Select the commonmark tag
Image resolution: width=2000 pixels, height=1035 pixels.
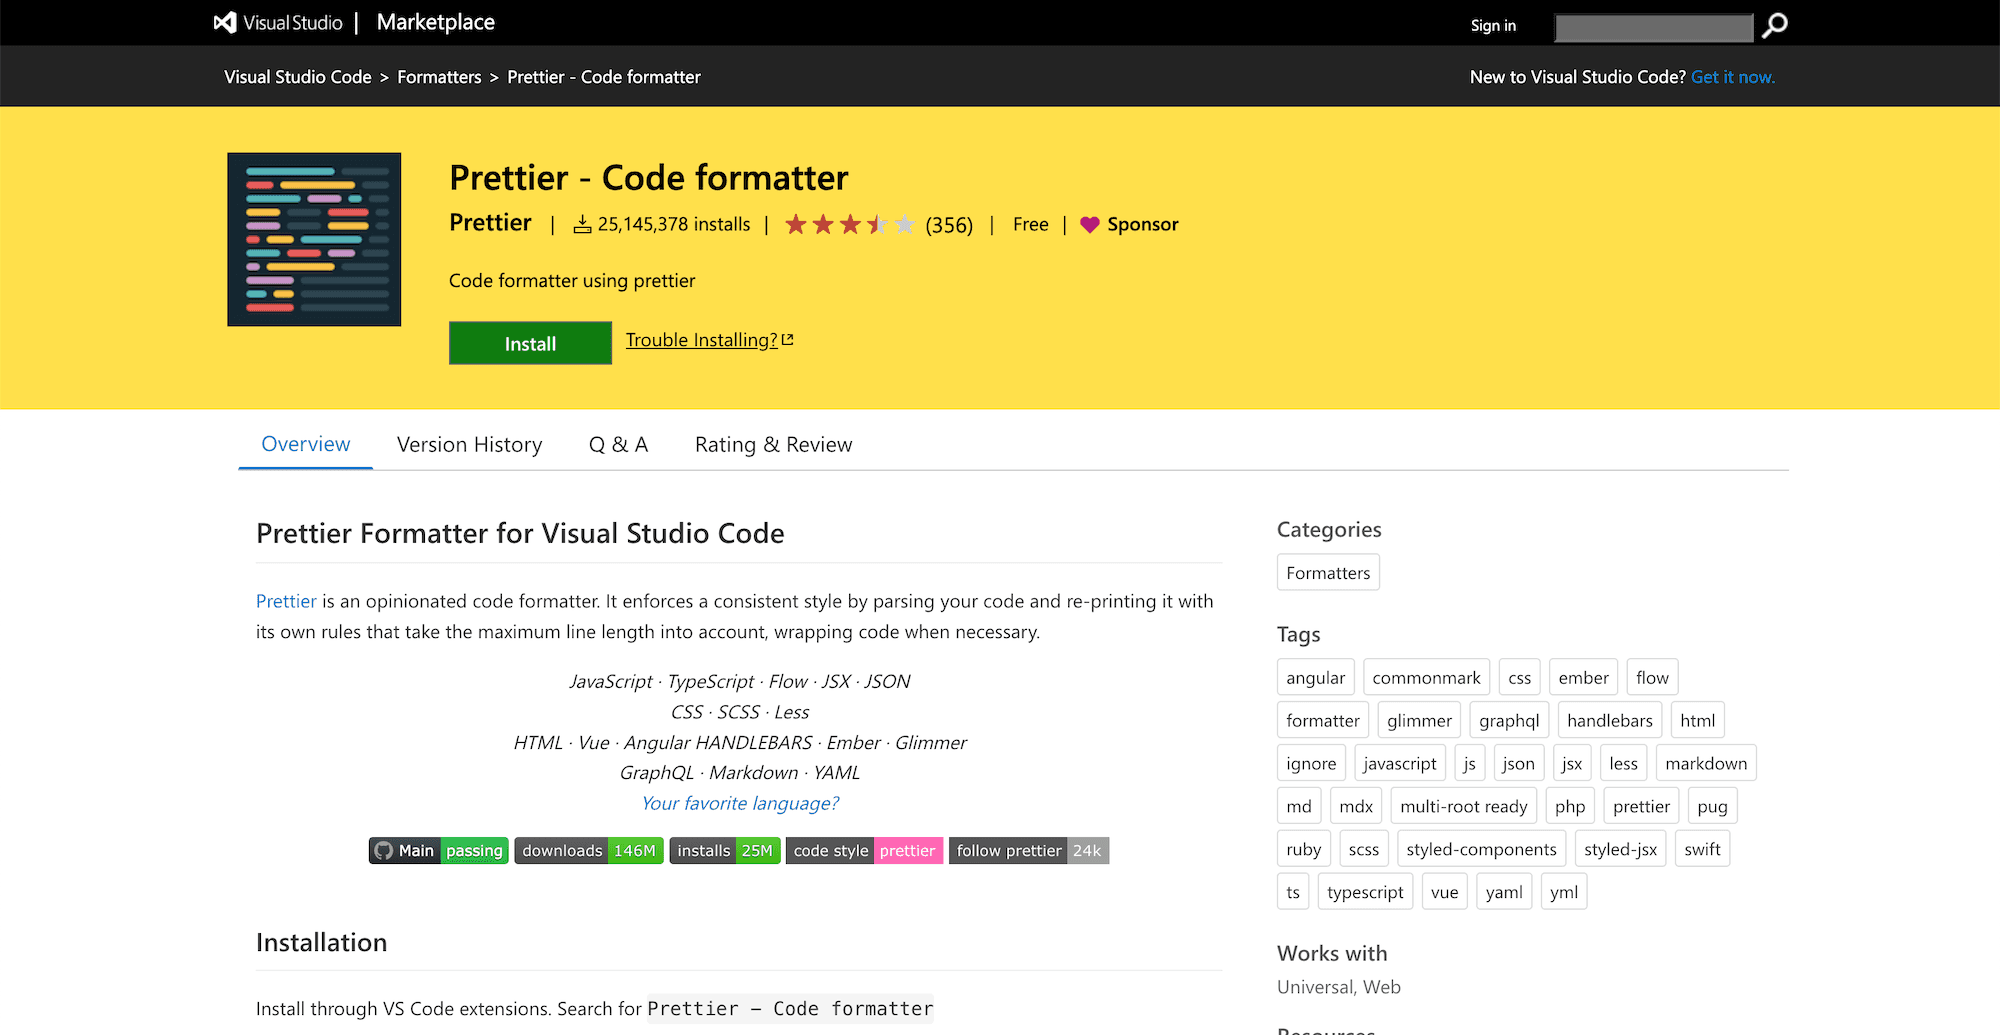pos(1426,678)
